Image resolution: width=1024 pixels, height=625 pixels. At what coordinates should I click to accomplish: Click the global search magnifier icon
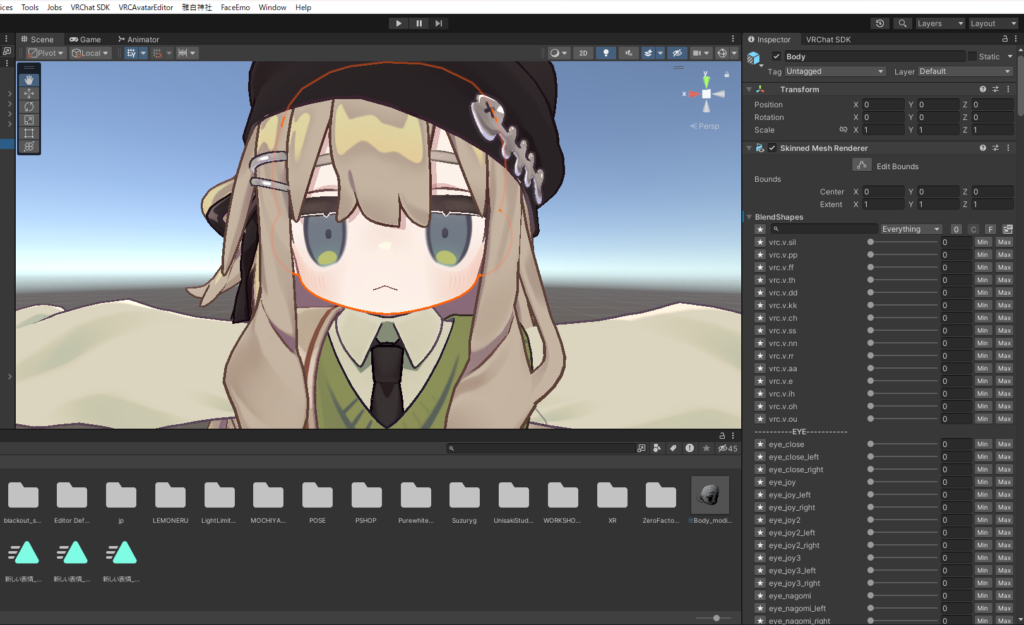pyautogui.click(x=902, y=23)
